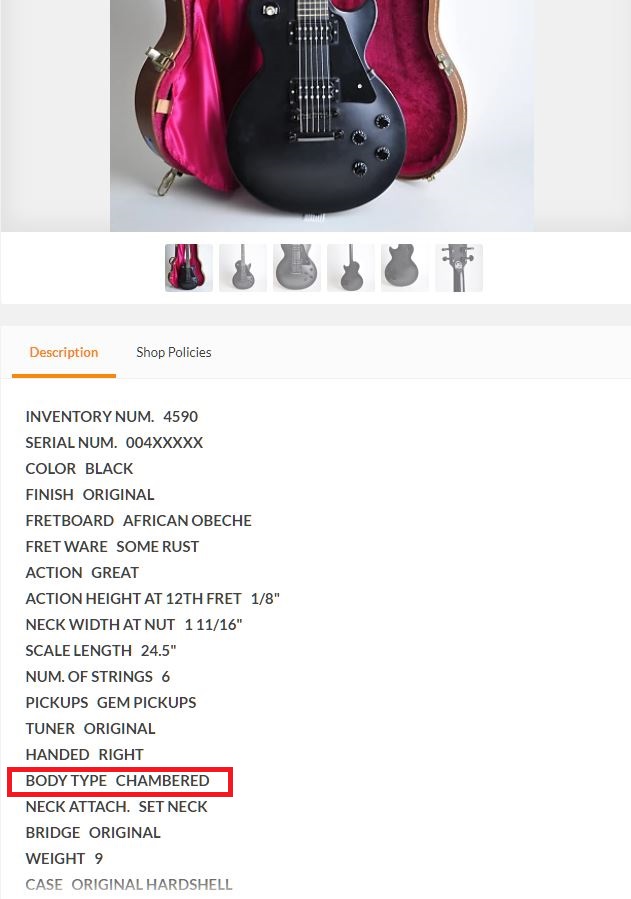The height and width of the screenshot is (899, 631).
Task: Click the WEIGHT 9 specification line
Action: 64,858
